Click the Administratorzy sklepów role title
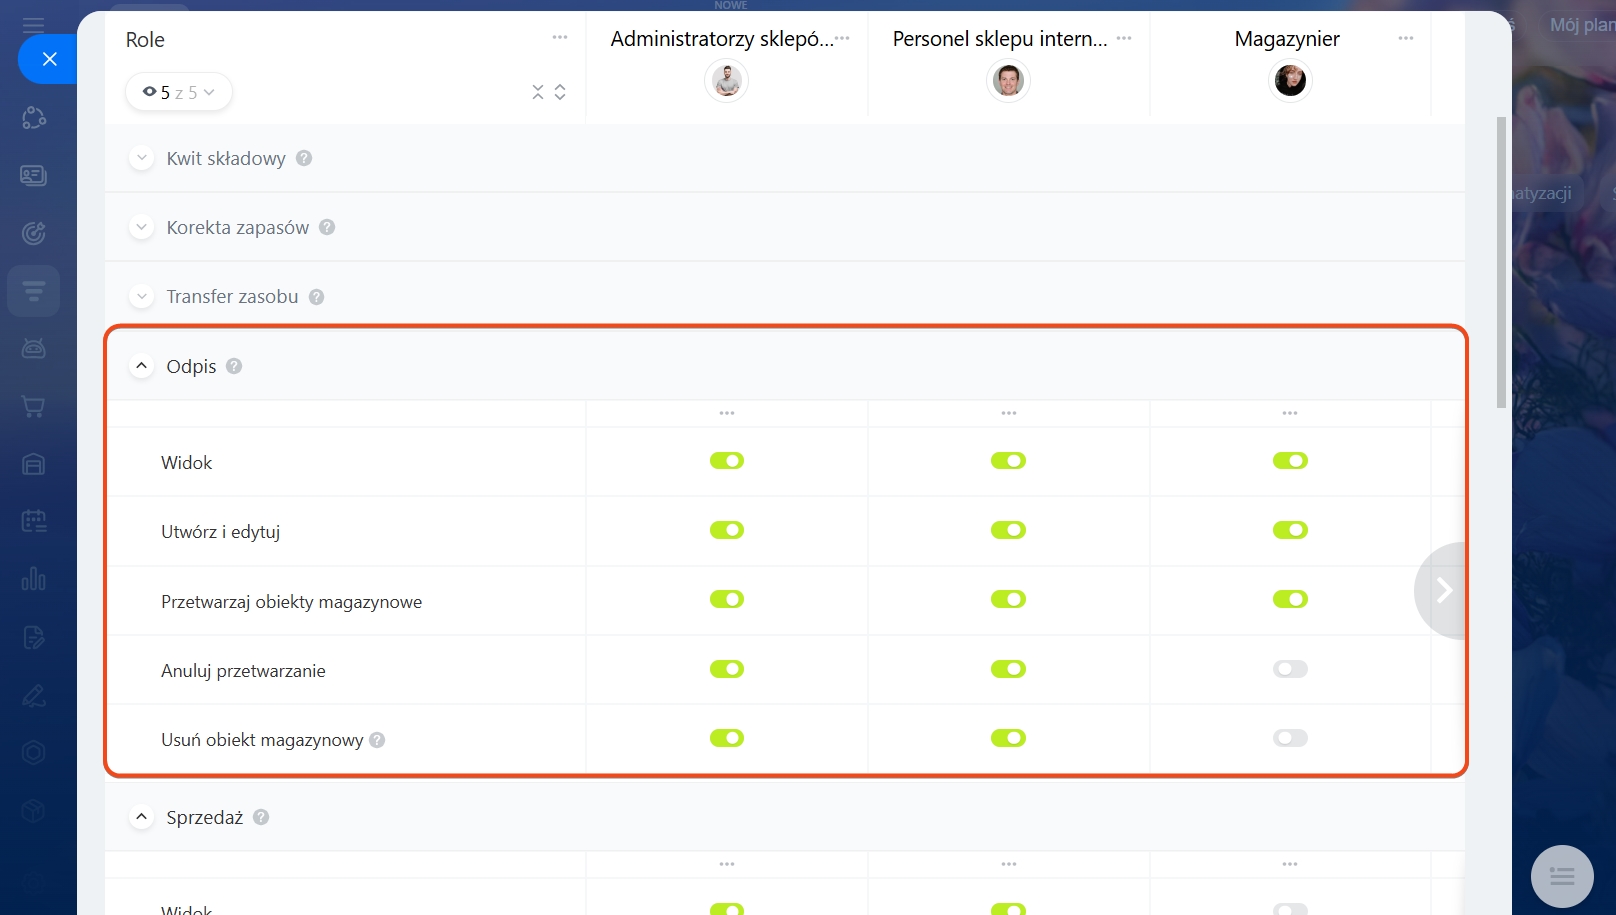The image size is (1616, 915). tap(721, 39)
